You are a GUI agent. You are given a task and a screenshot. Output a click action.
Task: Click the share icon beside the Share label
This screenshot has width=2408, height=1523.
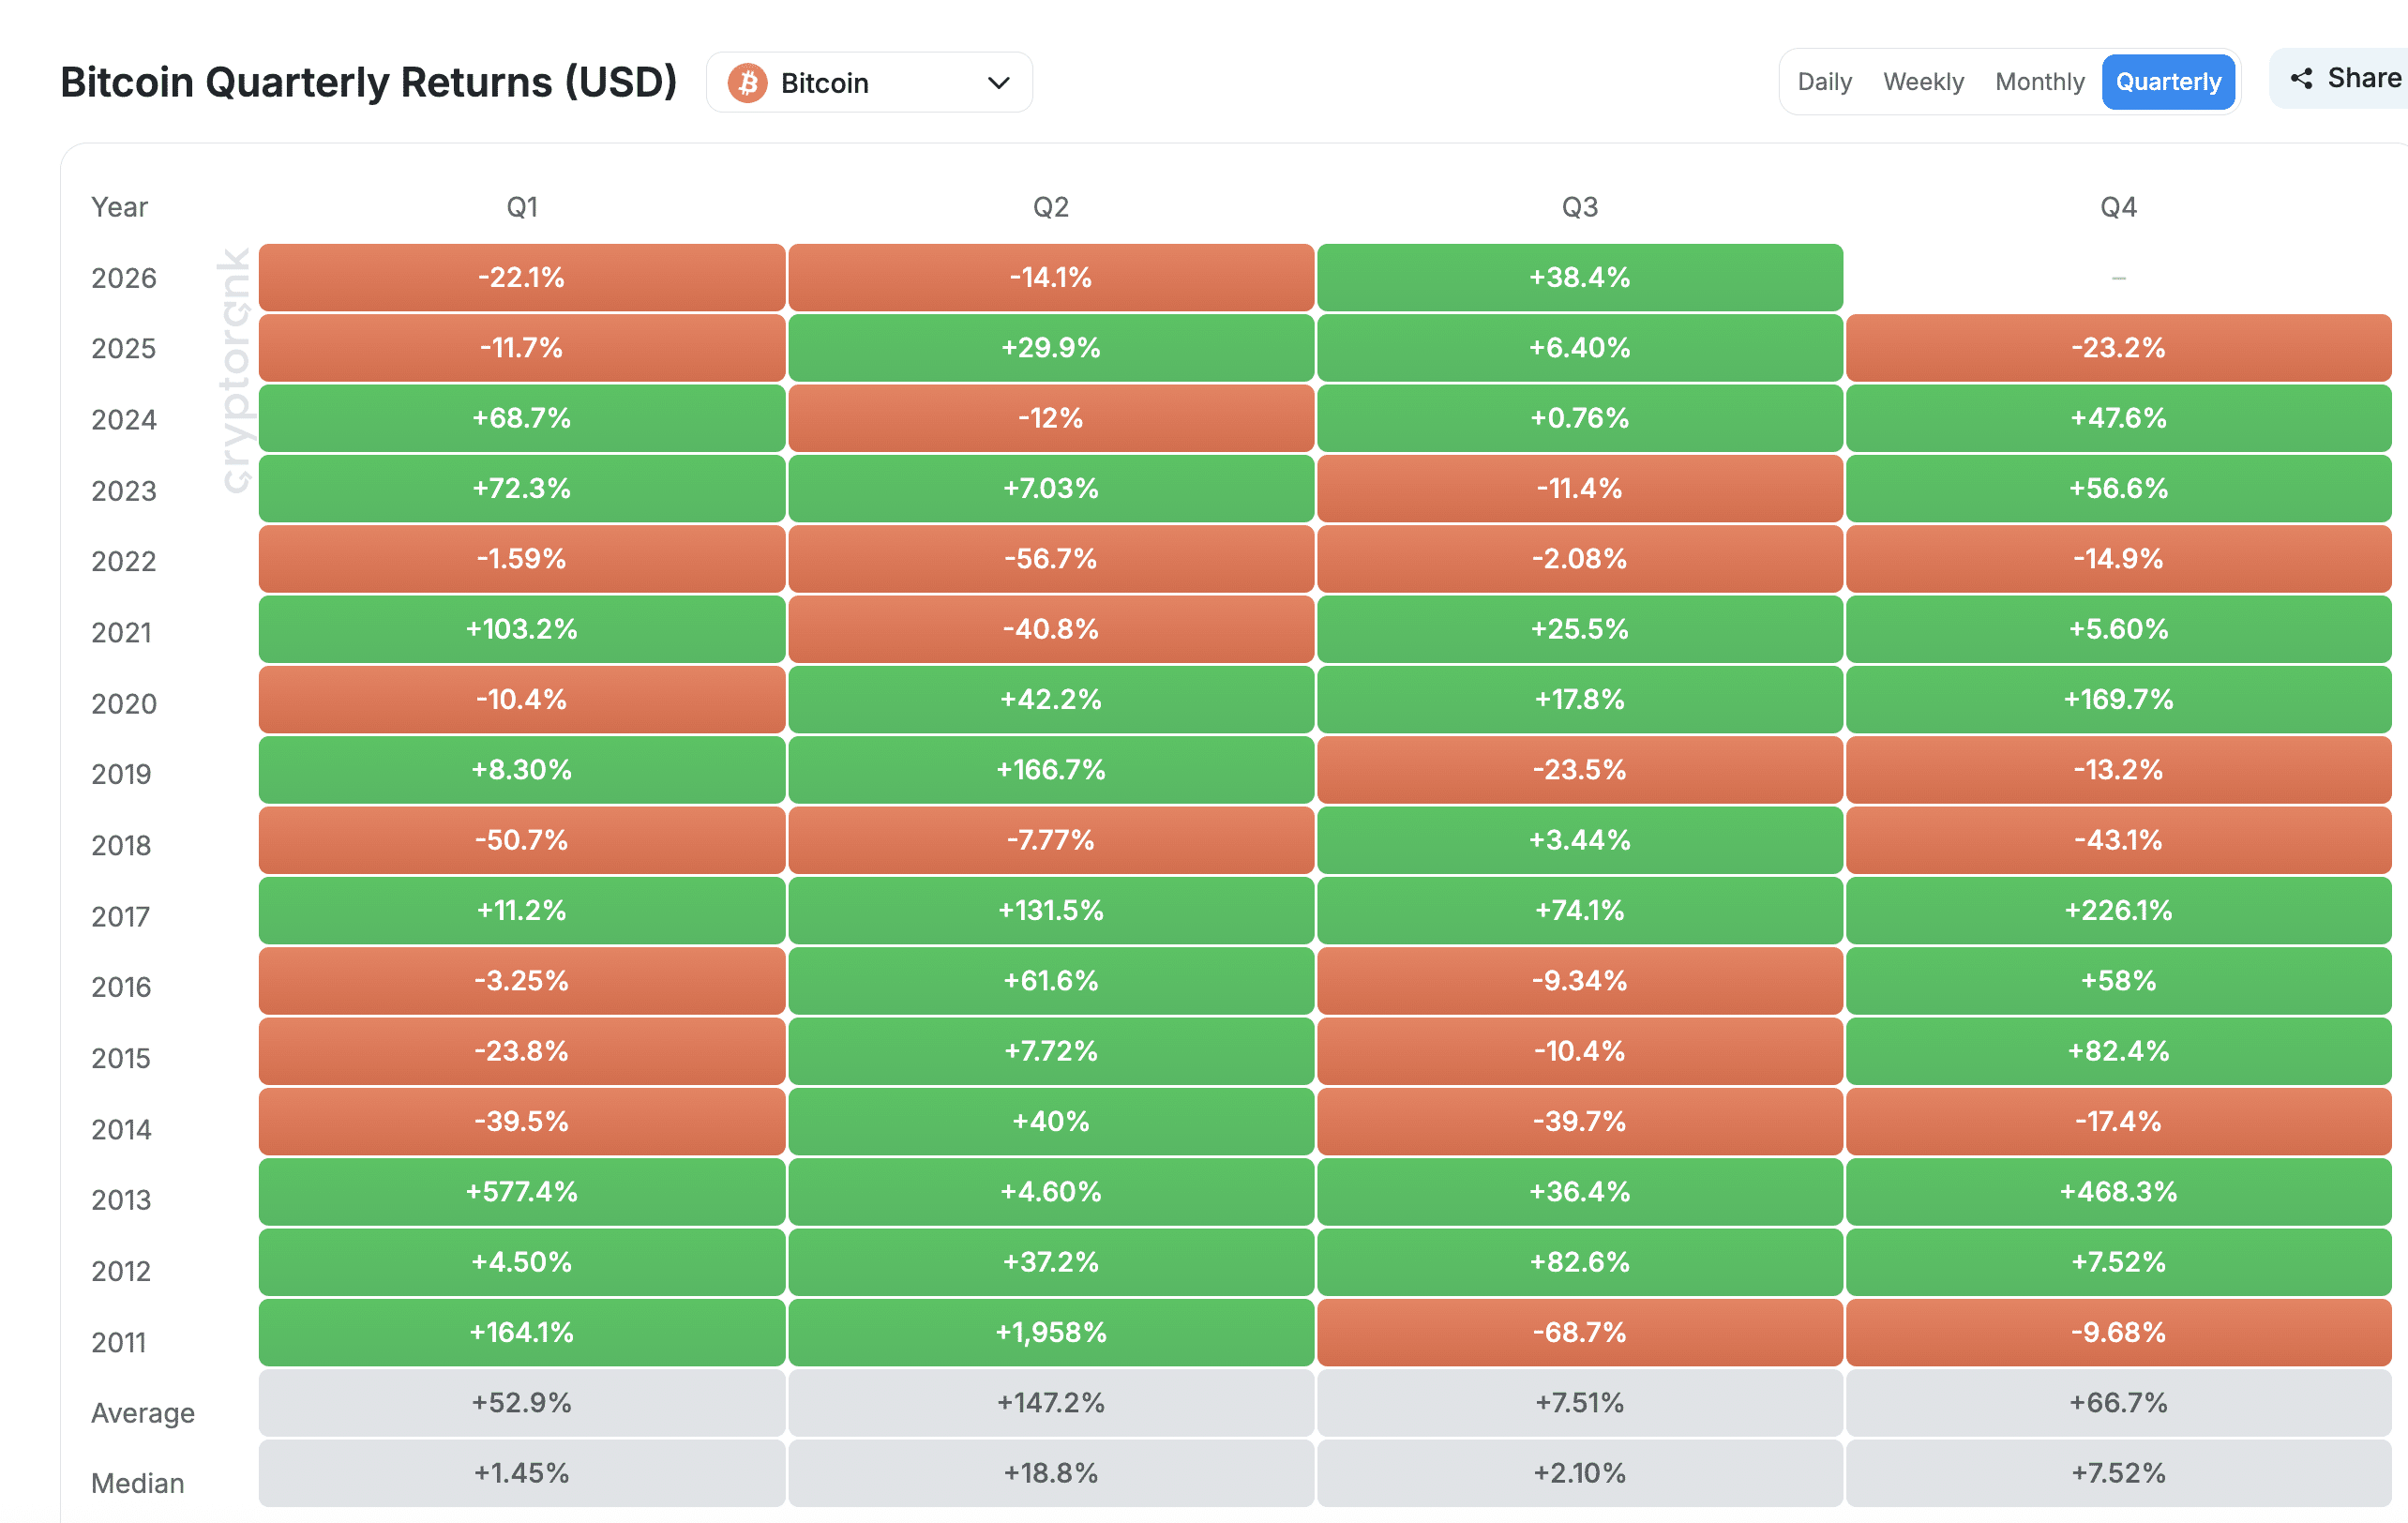click(x=2301, y=79)
